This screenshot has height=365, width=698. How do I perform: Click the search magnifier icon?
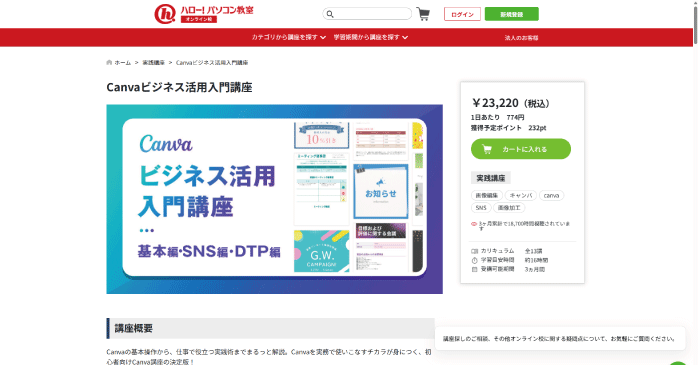click(x=330, y=14)
